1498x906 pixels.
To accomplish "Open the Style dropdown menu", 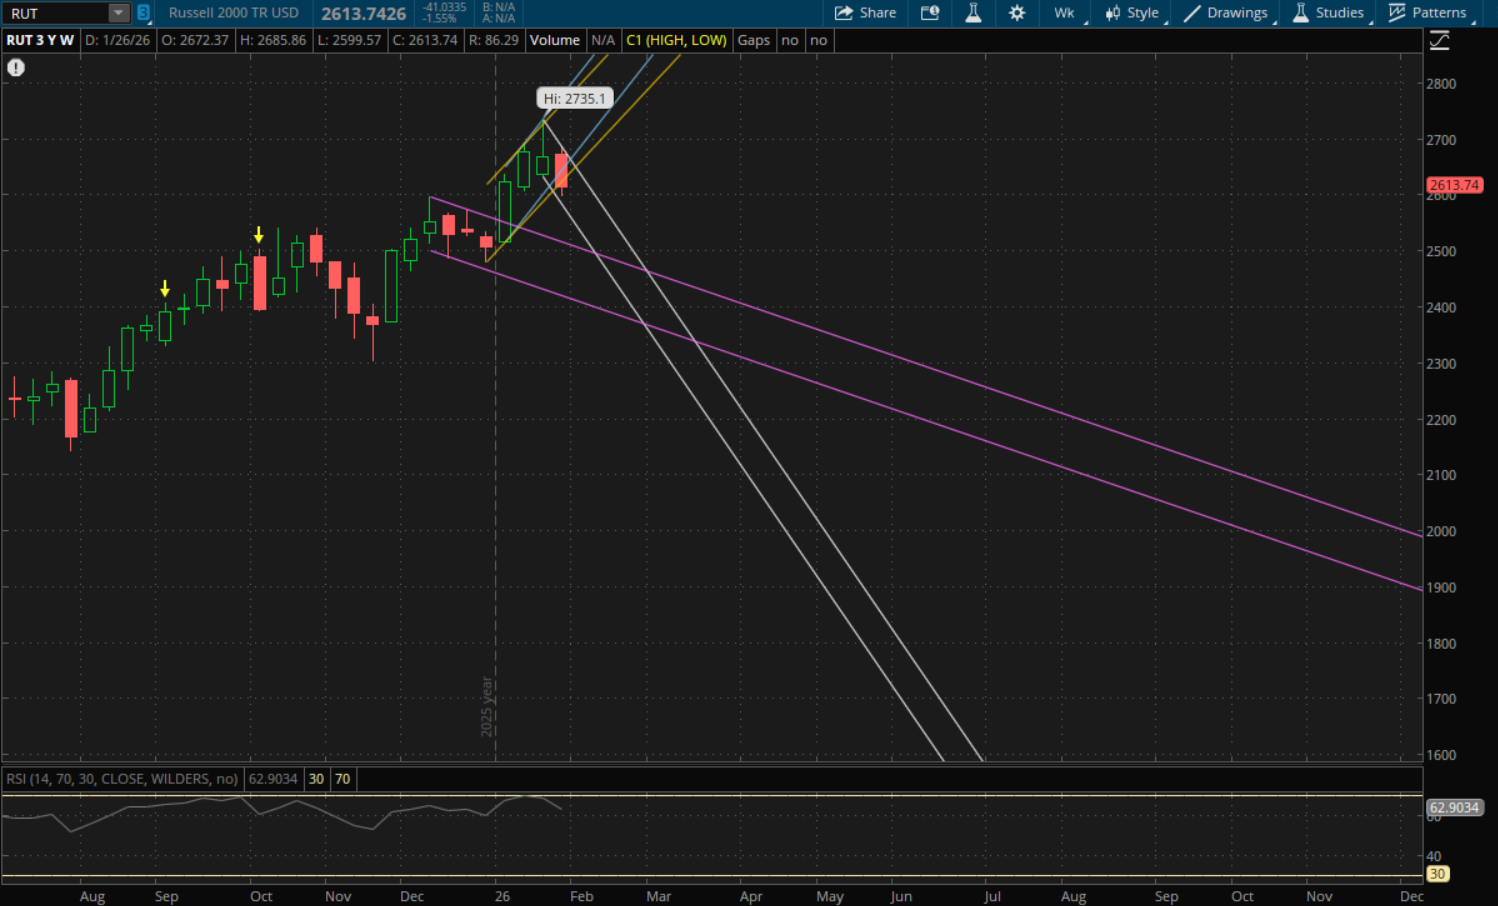I will coord(1132,13).
